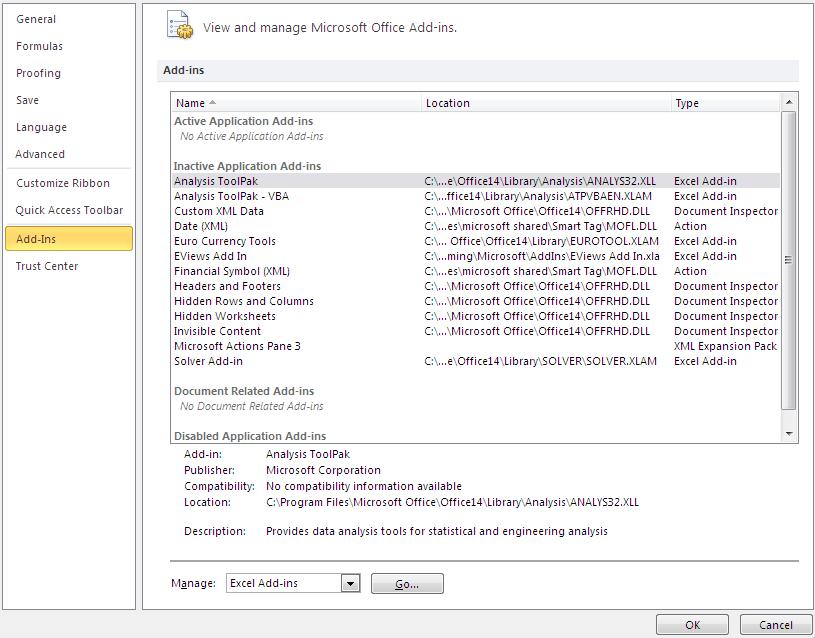This screenshot has width=815, height=638.
Task: Click the EUROTOOL.XLAM location path
Action: 542,241
